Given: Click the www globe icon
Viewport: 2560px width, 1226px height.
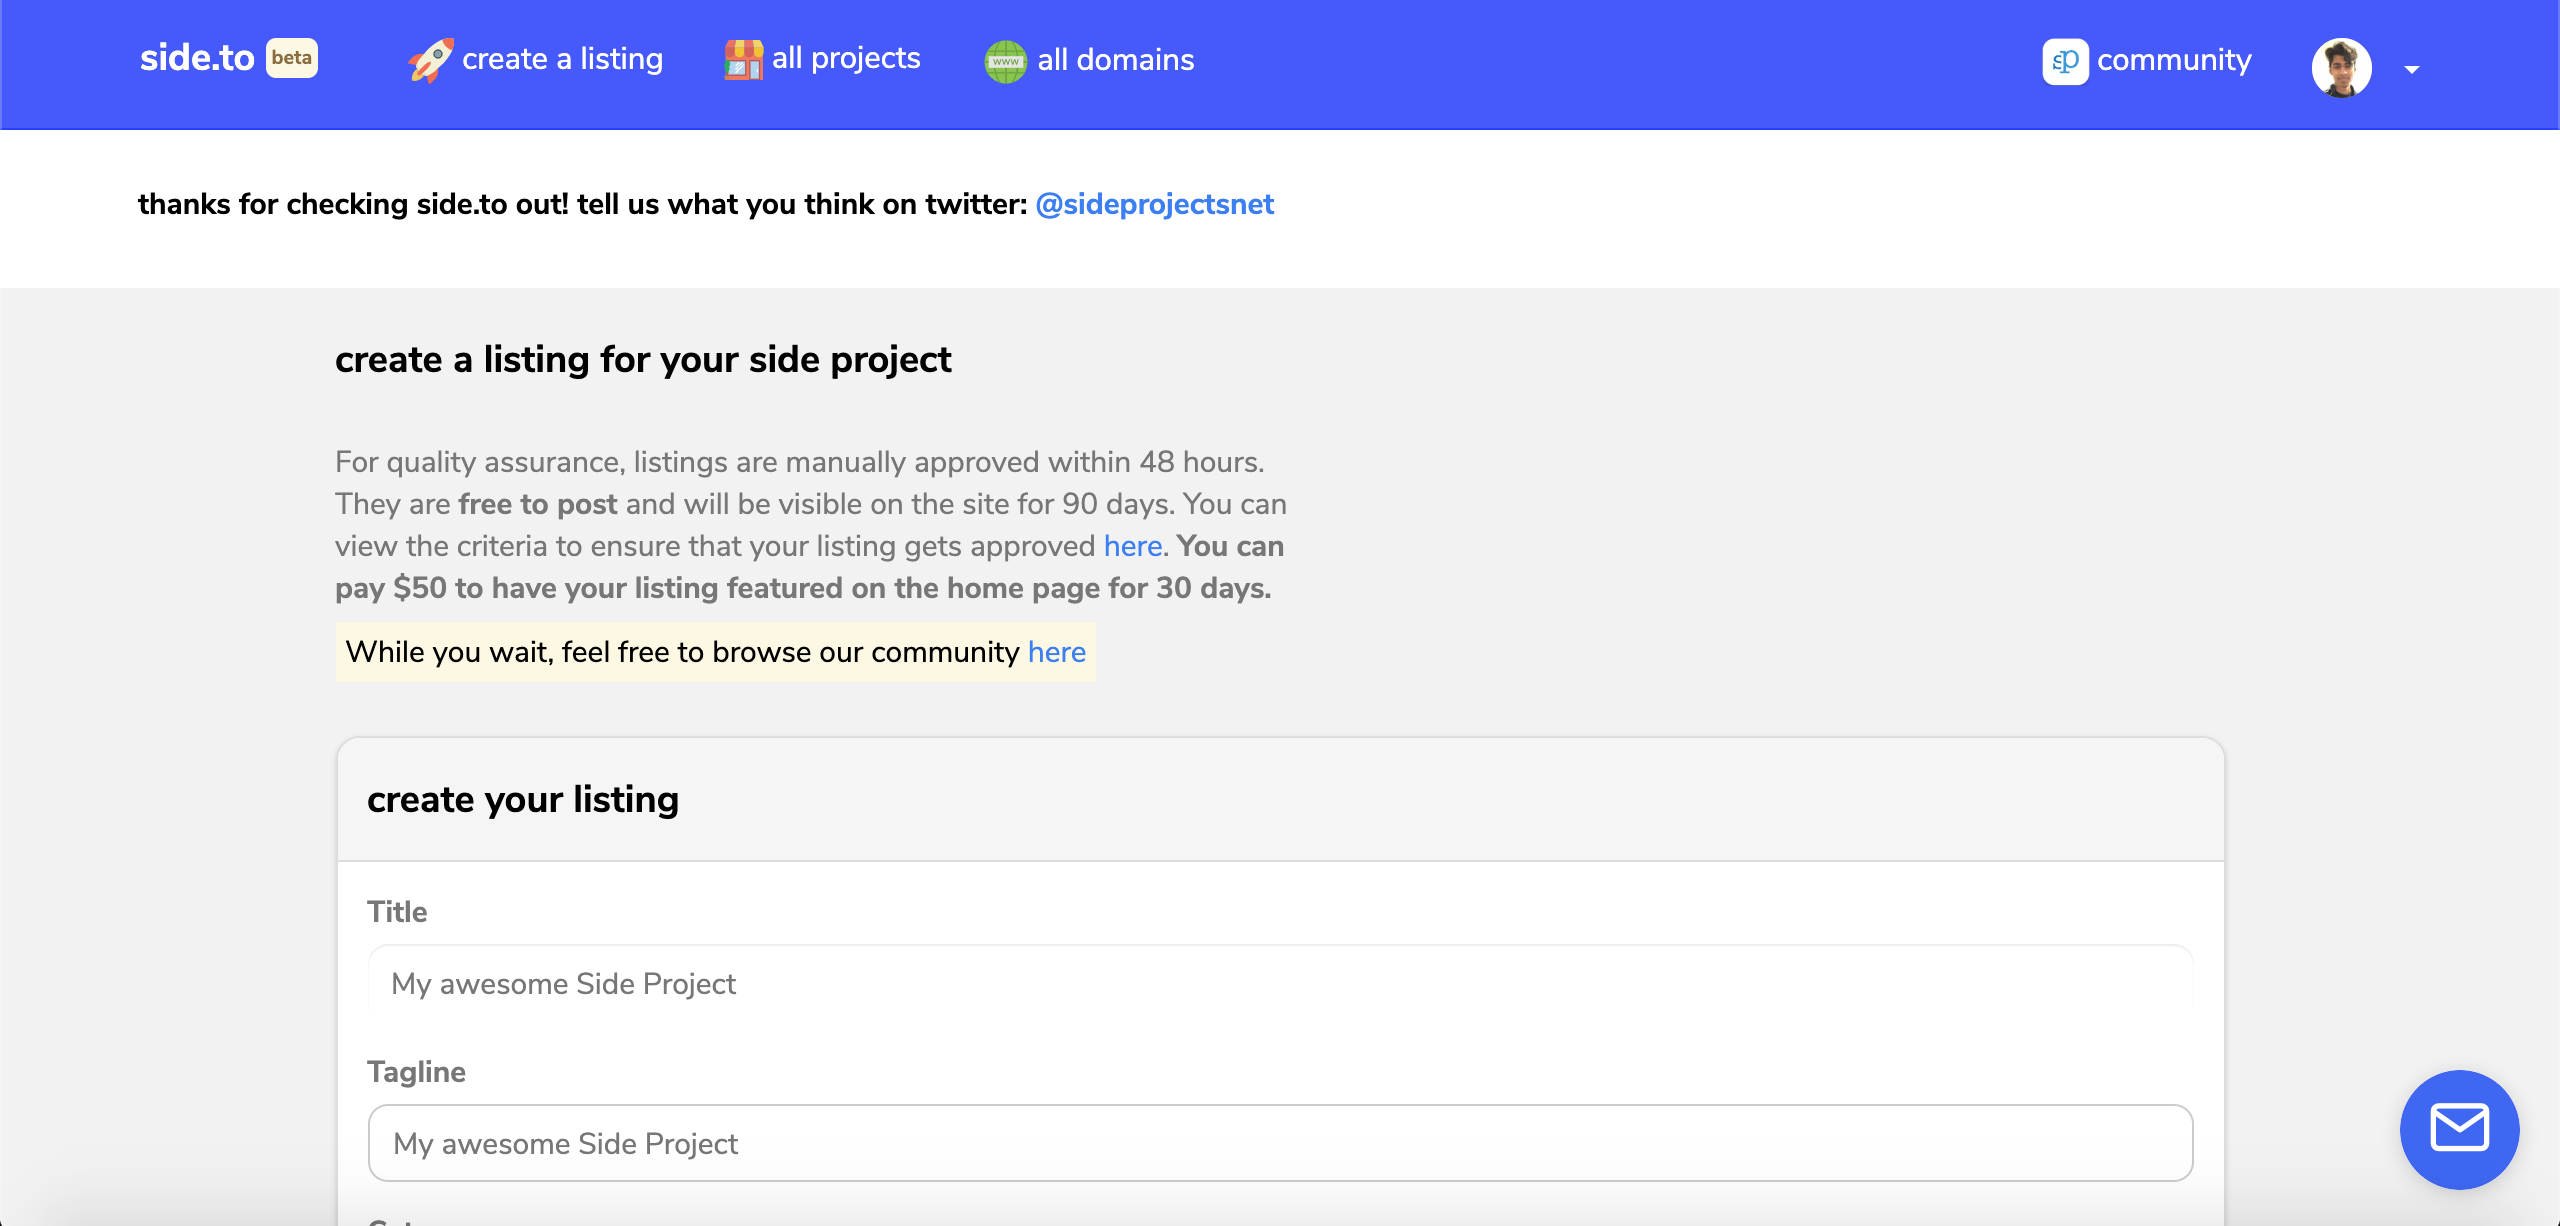Looking at the screenshot, I should [x=1005, y=61].
